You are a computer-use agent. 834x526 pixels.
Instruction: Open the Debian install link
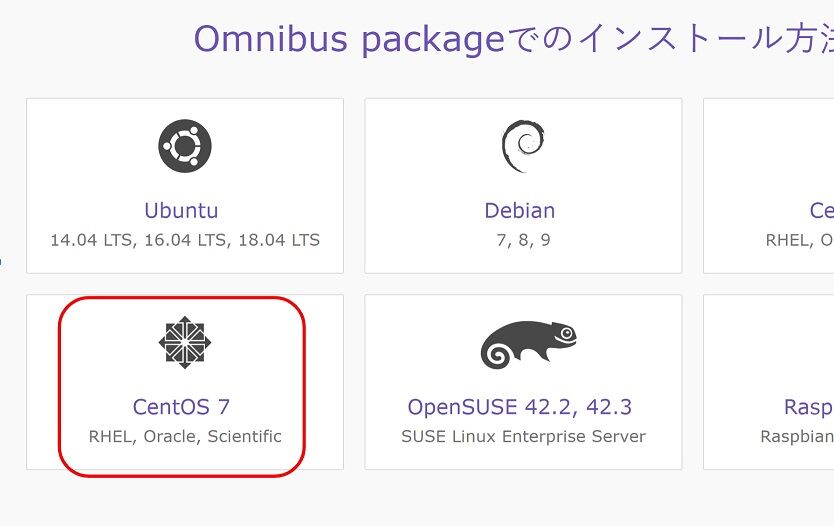(520, 211)
